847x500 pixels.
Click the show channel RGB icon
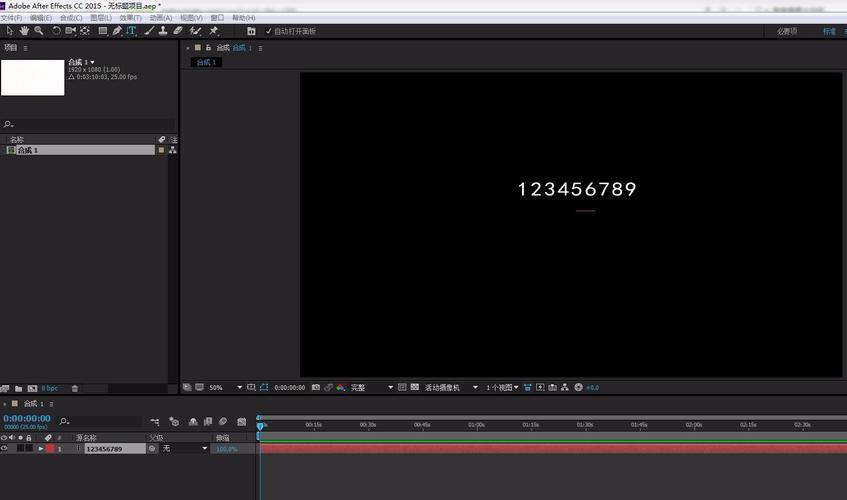coord(340,387)
